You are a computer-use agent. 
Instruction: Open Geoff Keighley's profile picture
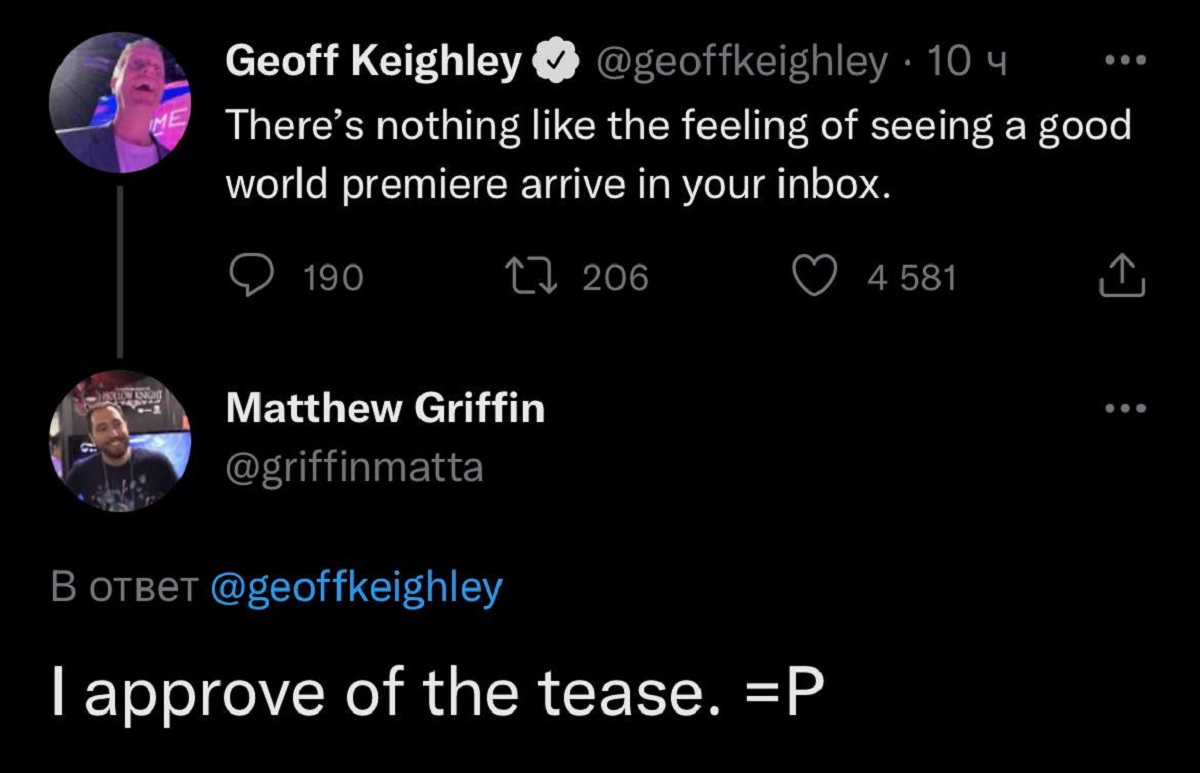pyautogui.click(x=120, y=103)
